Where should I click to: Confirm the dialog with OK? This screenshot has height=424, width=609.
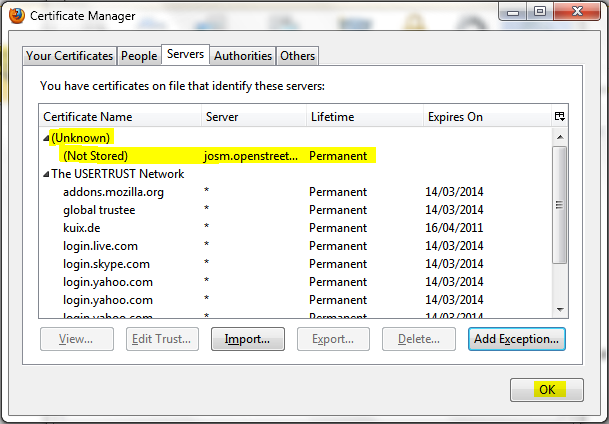[546, 390]
